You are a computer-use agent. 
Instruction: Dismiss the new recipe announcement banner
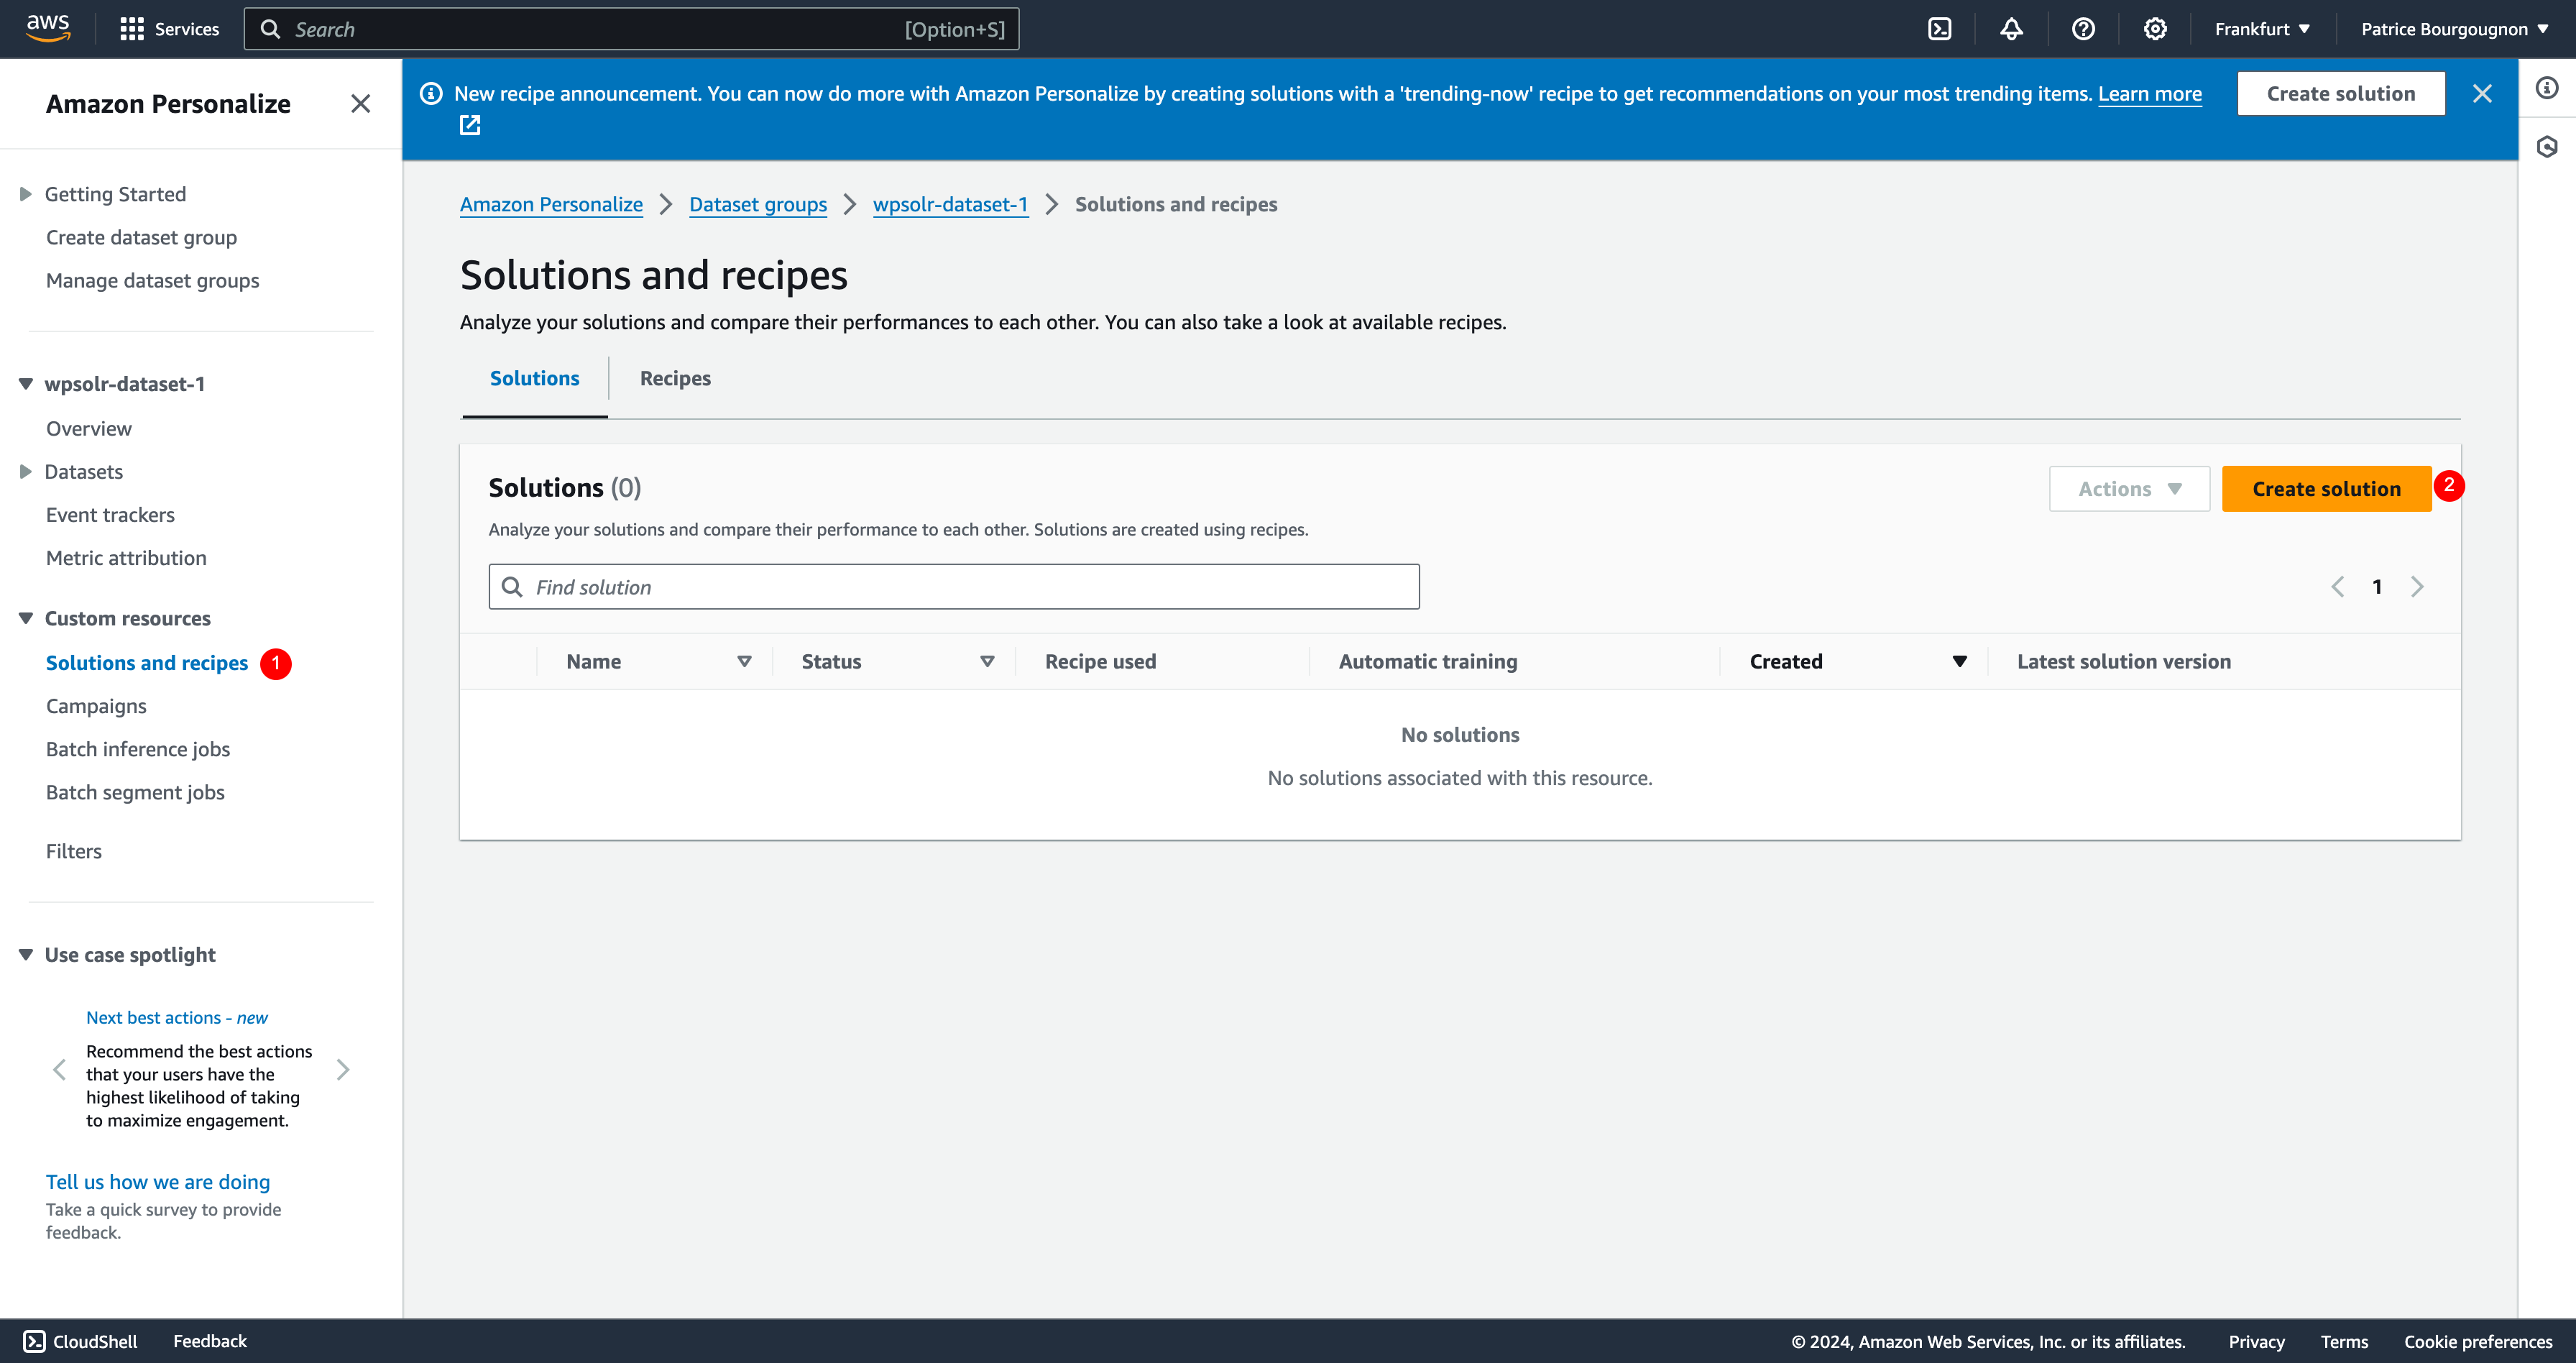tap(2482, 94)
